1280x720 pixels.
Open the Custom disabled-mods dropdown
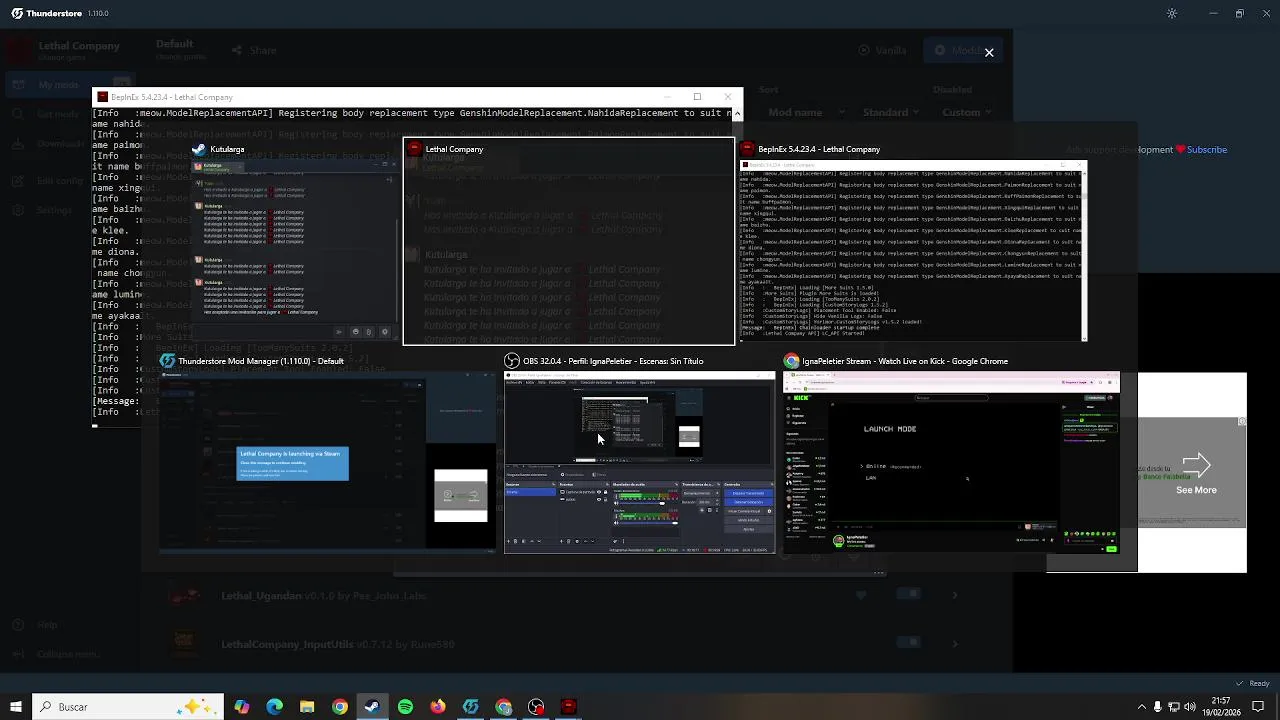(x=968, y=112)
